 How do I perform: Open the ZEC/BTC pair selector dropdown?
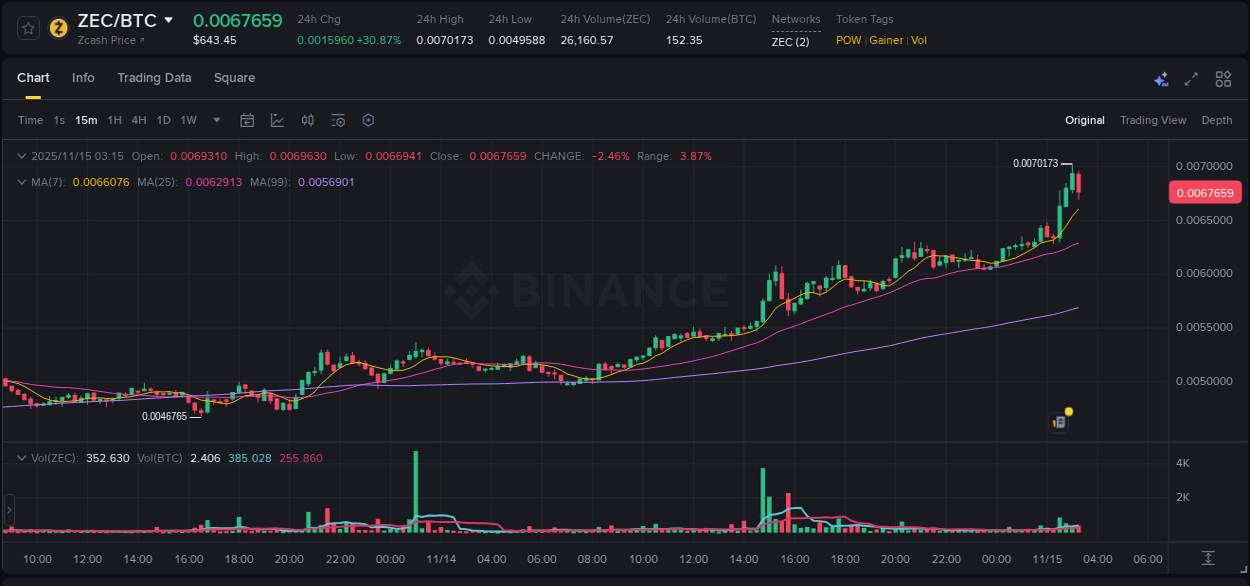tap(168, 19)
